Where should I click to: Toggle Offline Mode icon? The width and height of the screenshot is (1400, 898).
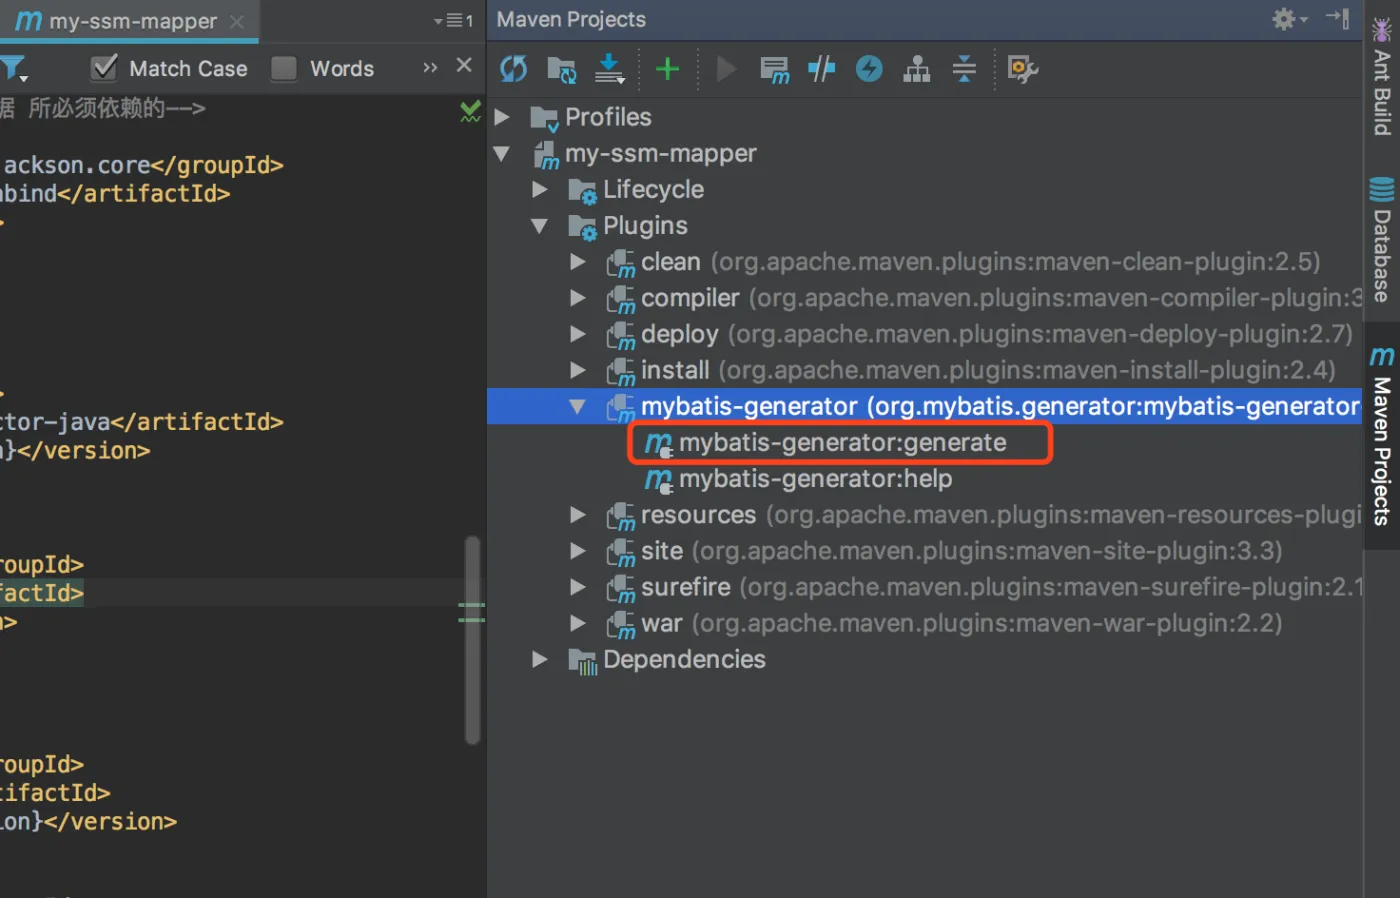tap(822, 69)
